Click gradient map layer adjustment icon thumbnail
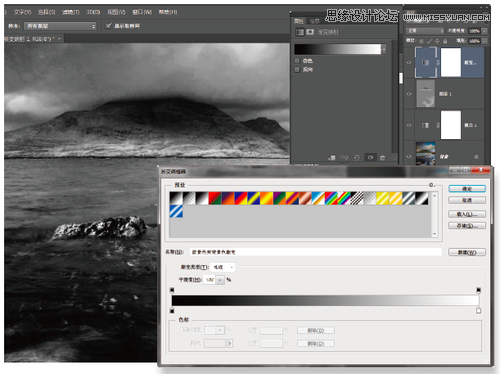 [x=426, y=62]
